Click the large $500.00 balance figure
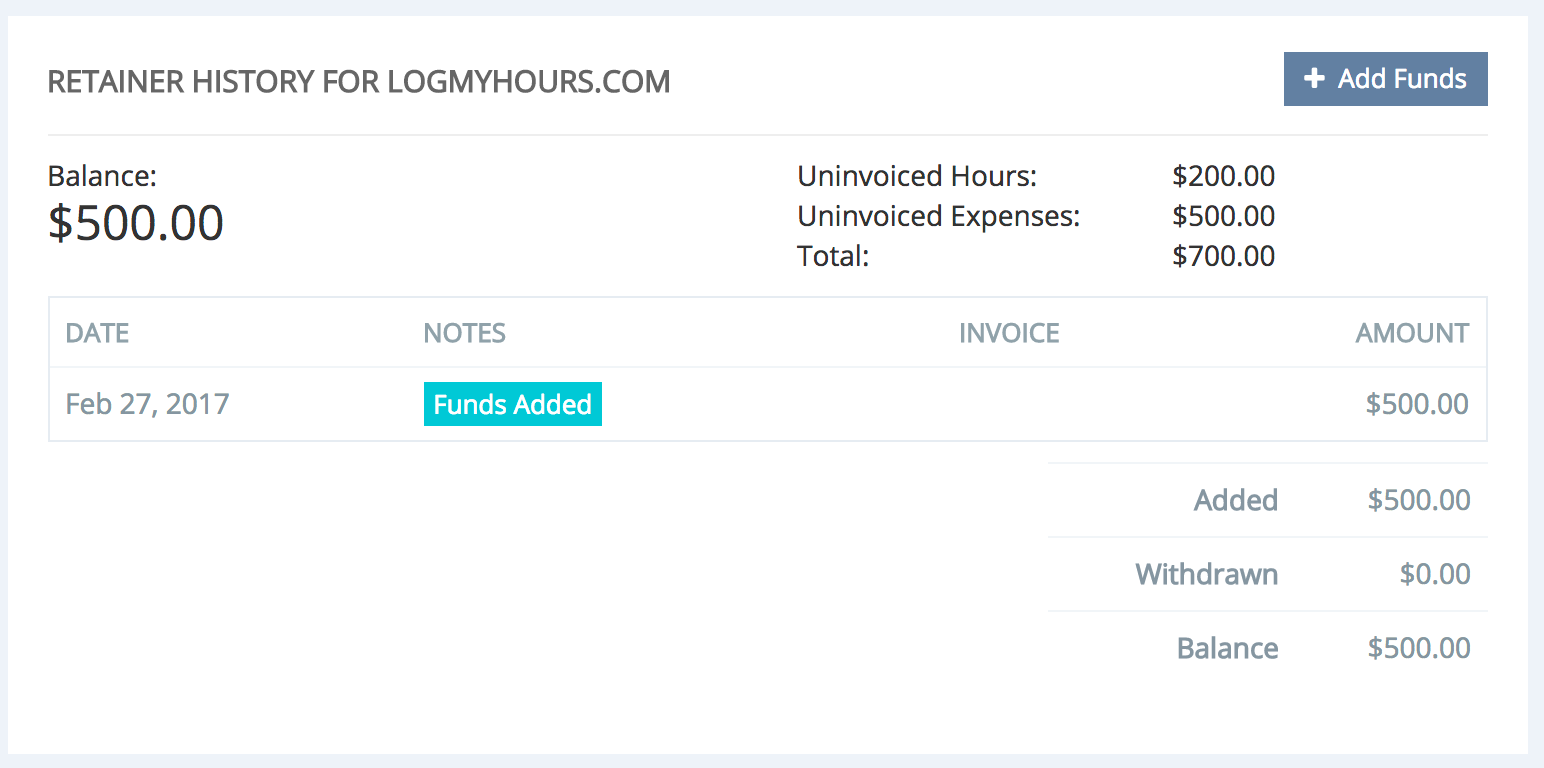The height and width of the screenshot is (768, 1544). (x=136, y=222)
